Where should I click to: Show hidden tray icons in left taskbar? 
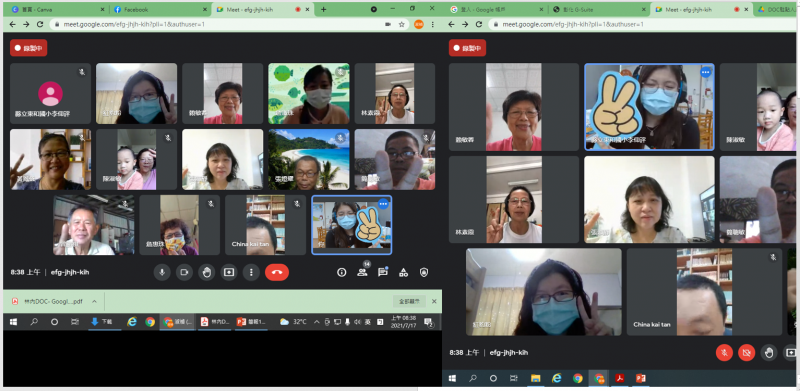[317, 322]
